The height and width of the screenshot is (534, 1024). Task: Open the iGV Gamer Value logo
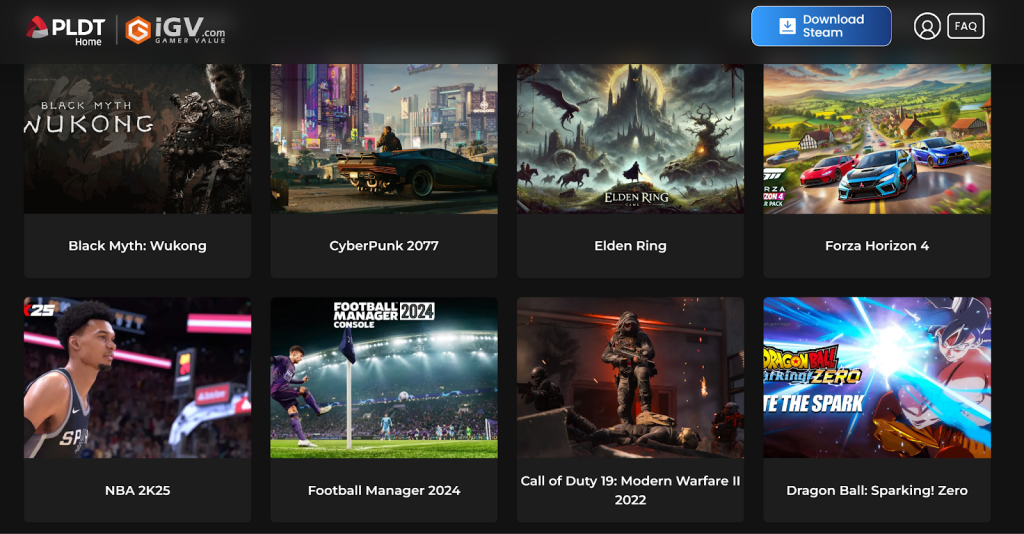(x=175, y=30)
